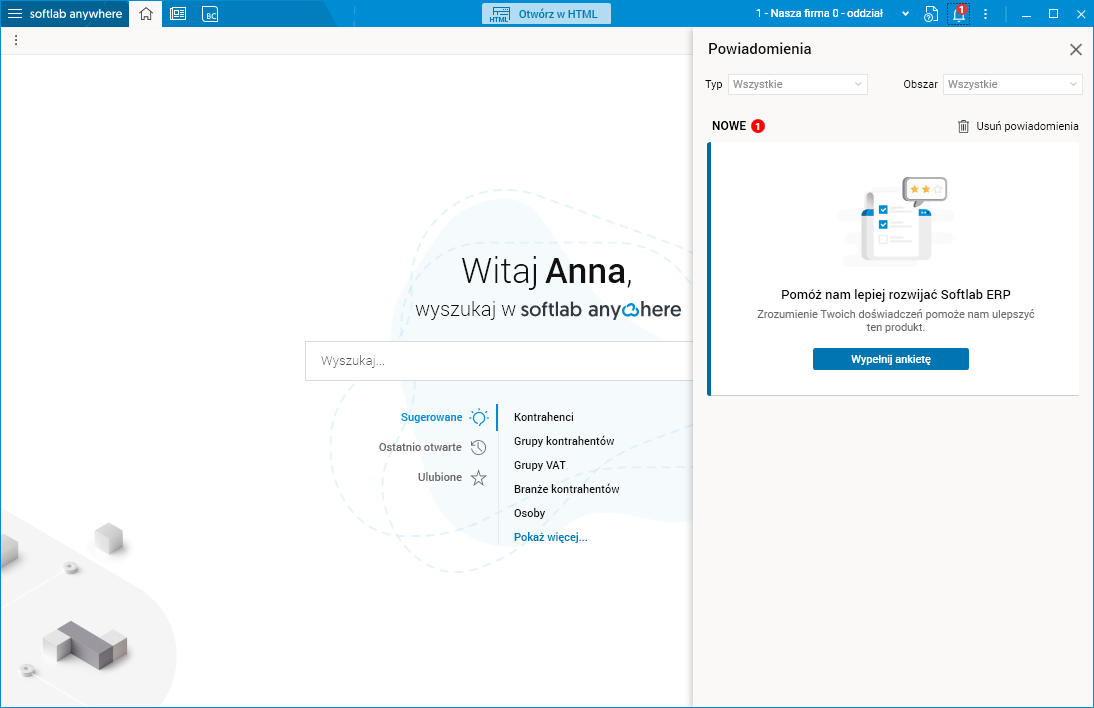Click Usuń powiadomienia to delete notifications
The width and height of the screenshot is (1094, 708).
(x=1018, y=126)
